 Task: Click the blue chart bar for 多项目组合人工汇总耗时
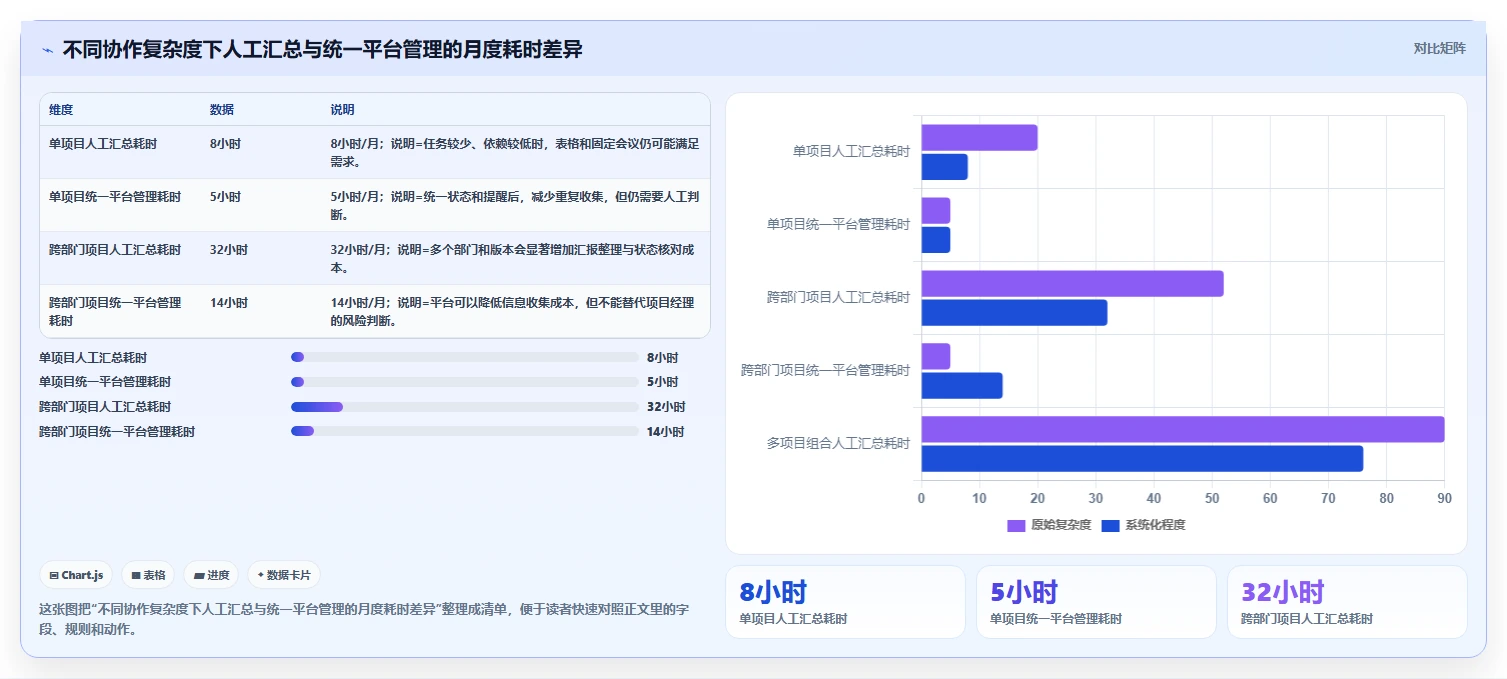(1142, 459)
